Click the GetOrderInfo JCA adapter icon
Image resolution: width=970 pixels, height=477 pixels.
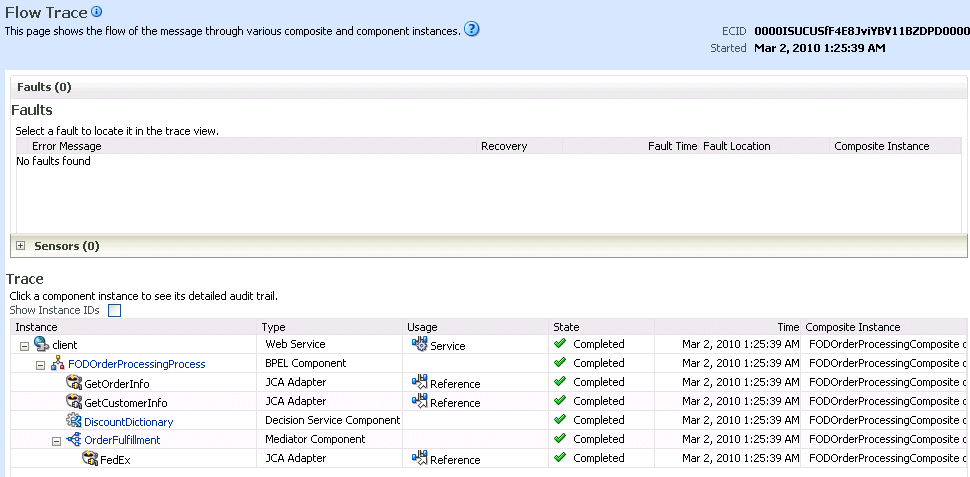point(74,383)
